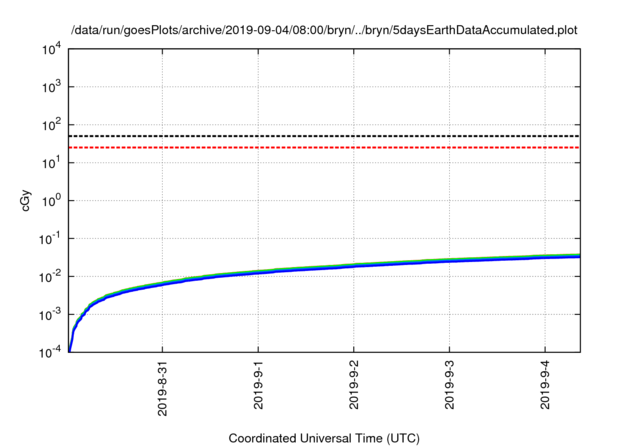Click the red dashed threshold line
The height and width of the screenshot is (448, 640).
click(324, 147)
